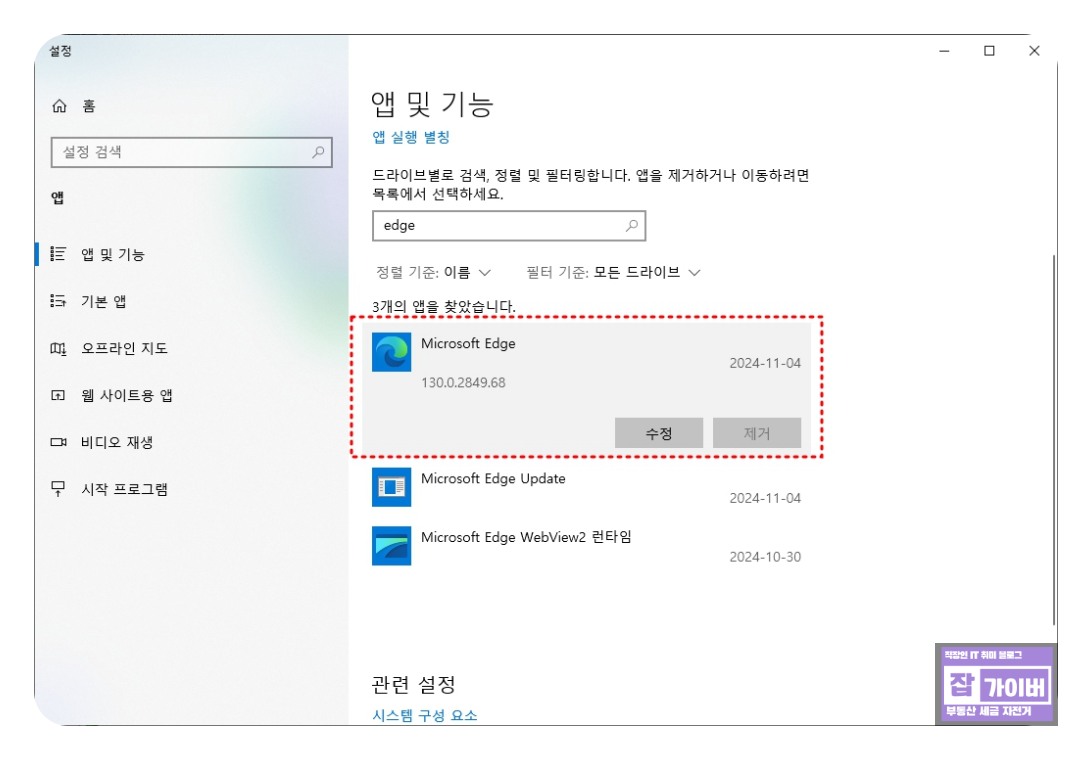
Task: Click the 비디오 재생 camera icon
Action: (x=58, y=442)
